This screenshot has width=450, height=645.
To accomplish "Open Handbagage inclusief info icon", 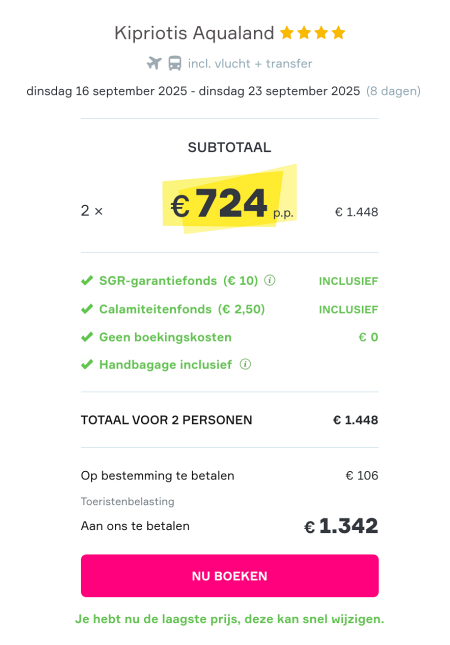I will [245, 364].
